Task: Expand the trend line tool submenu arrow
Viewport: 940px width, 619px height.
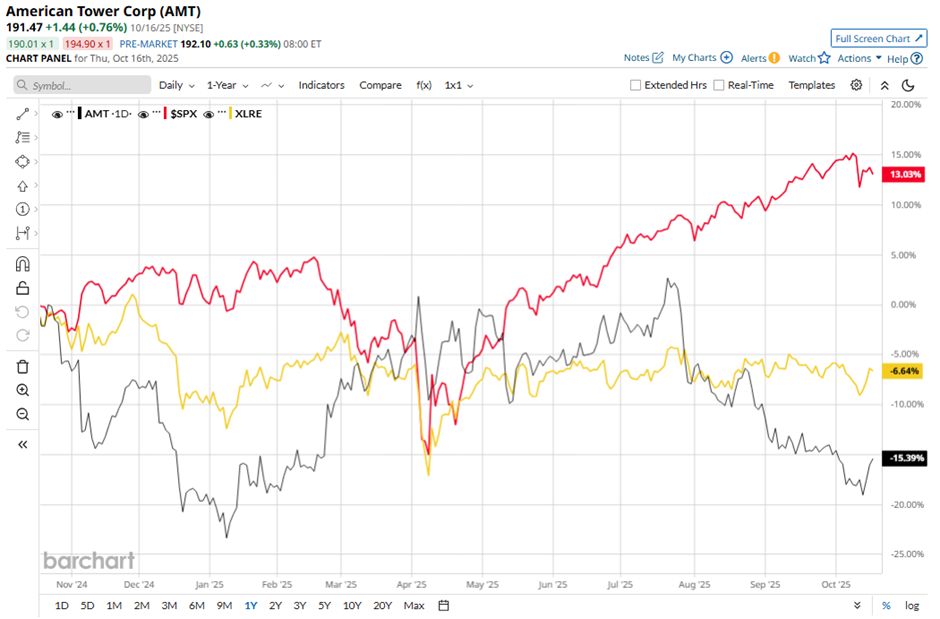Action: (x=36, y=113)
